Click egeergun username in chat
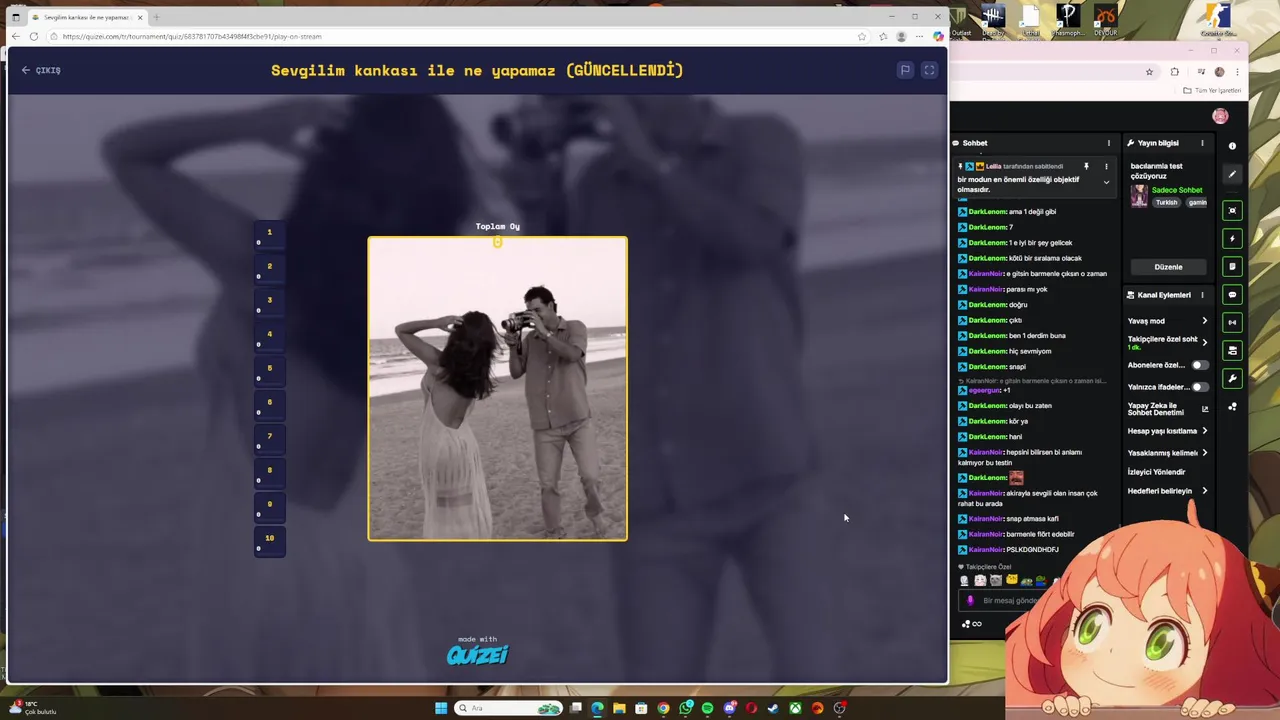Image resolution: width=1280 pixels, height=720 pixels. [984, 390]
